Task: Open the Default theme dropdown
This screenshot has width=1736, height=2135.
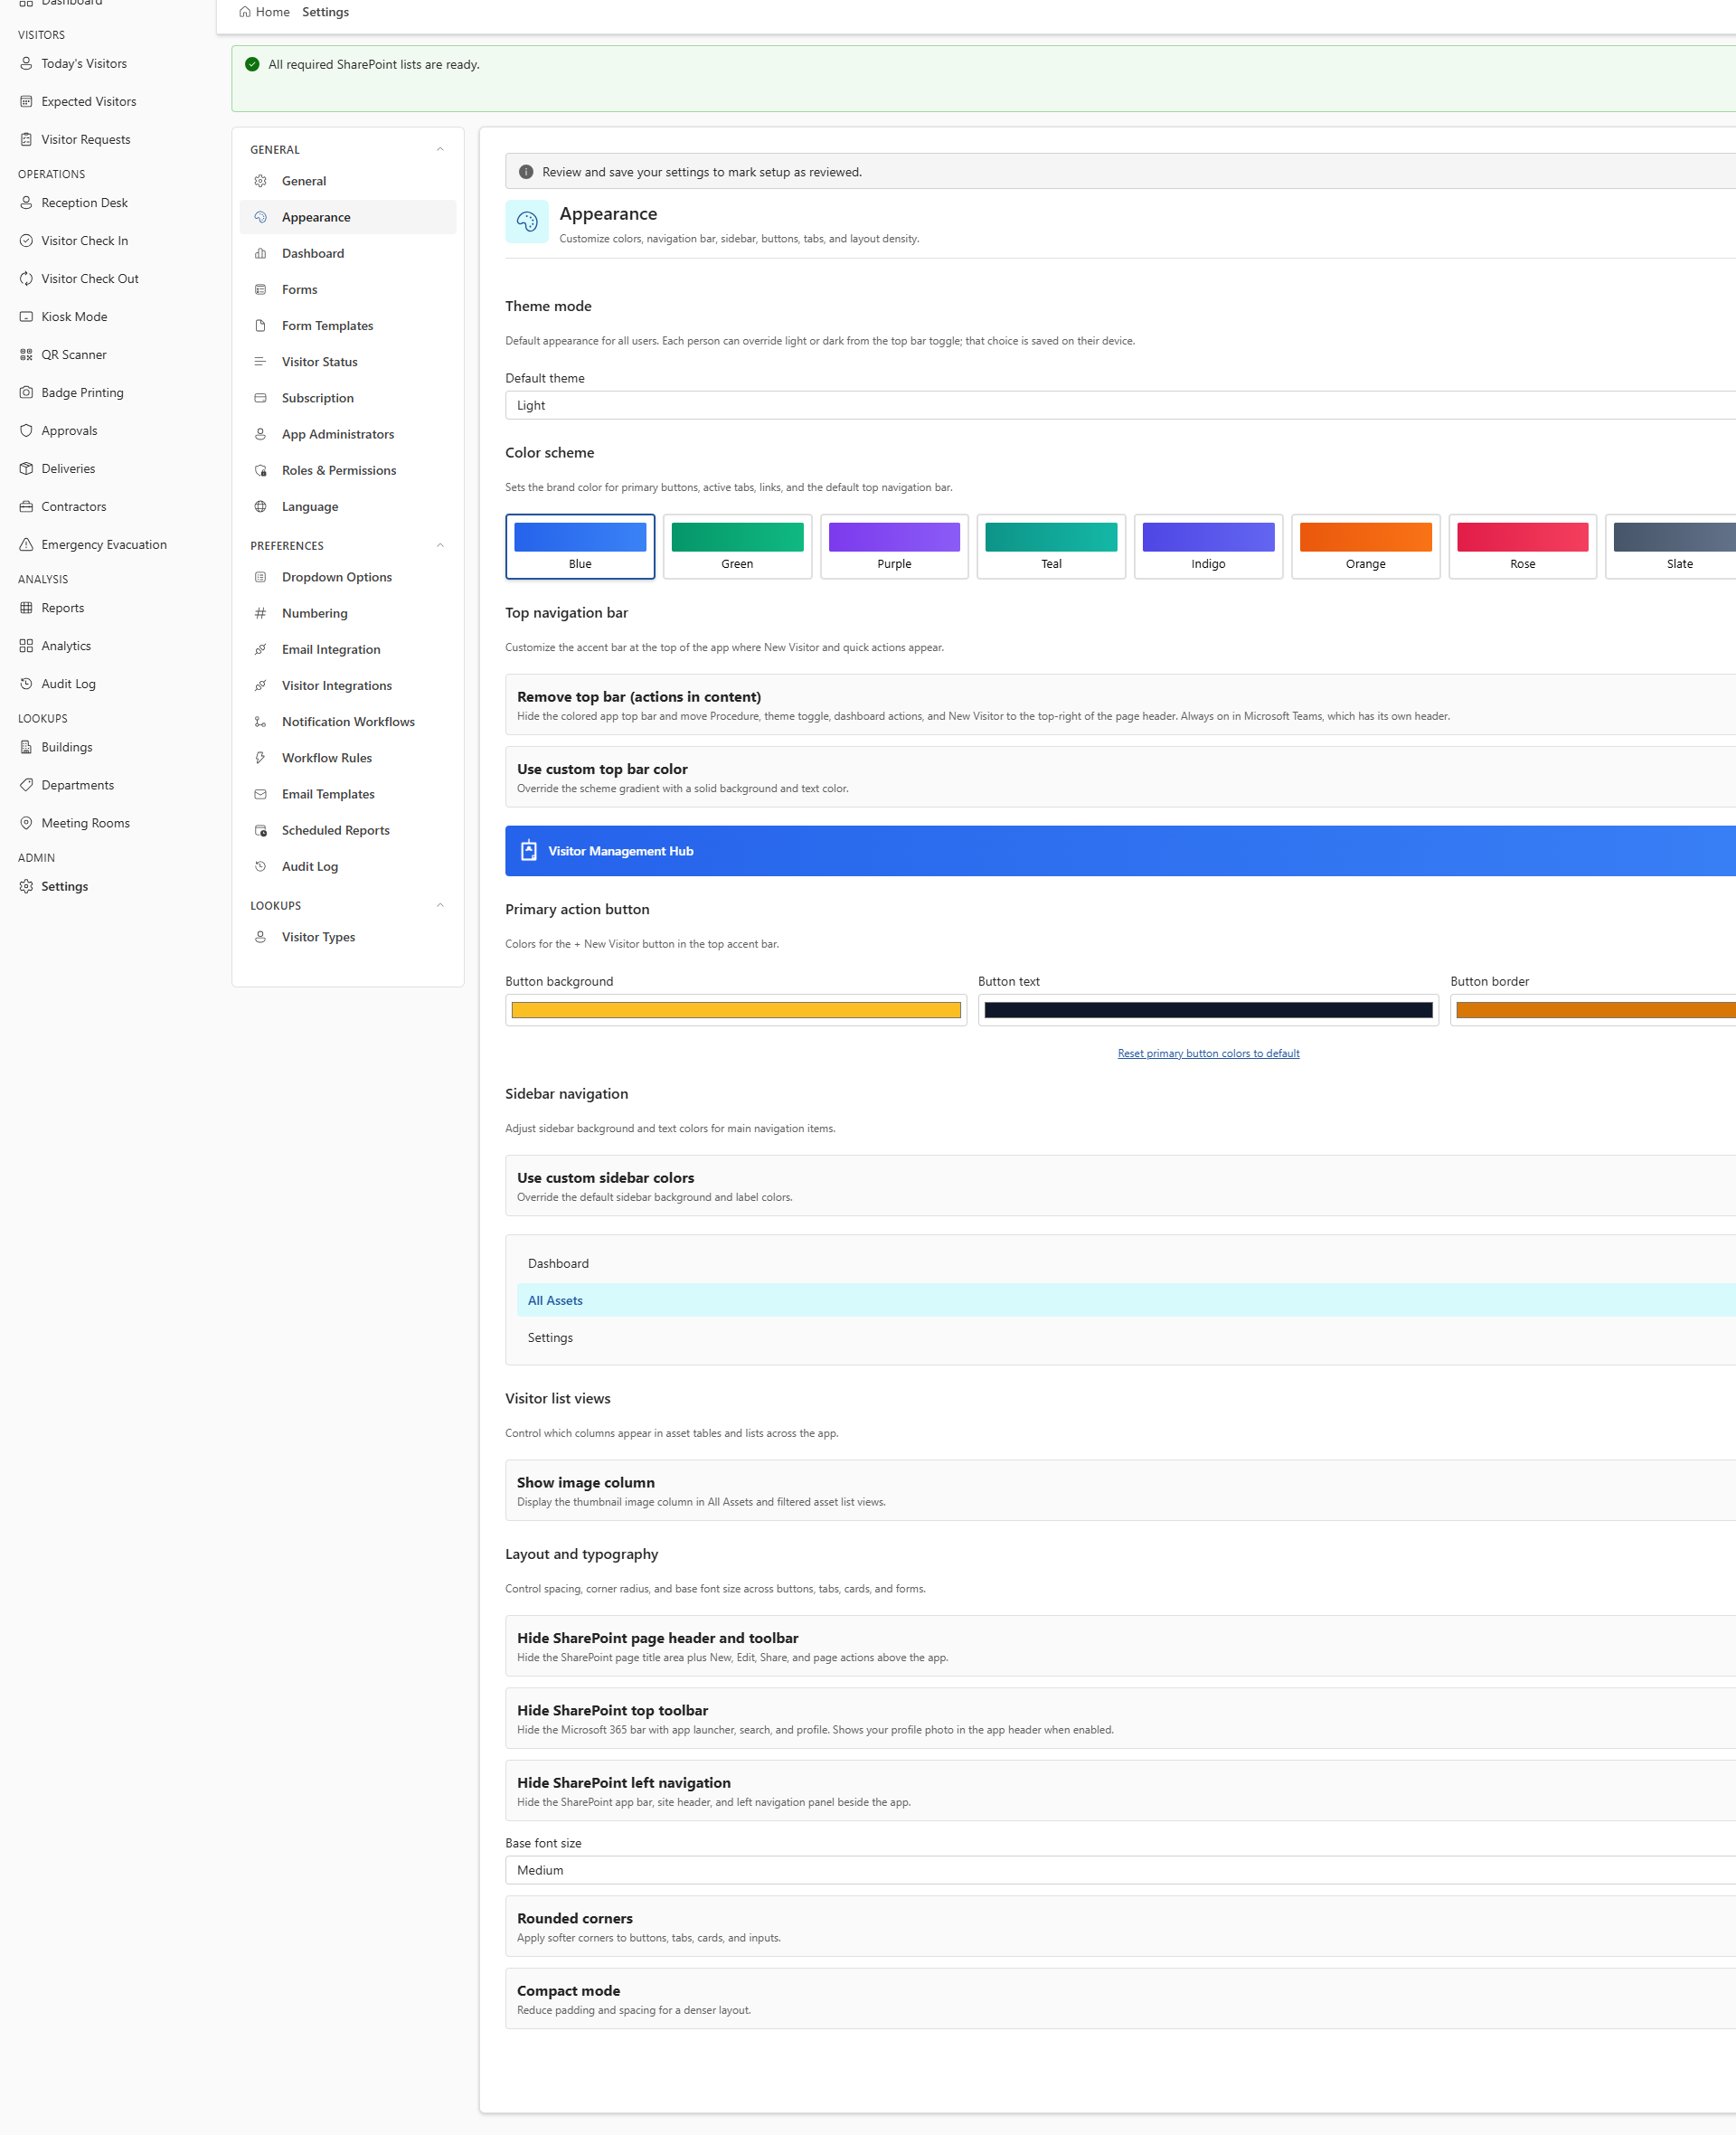Action: pyautogui.click(x=1120, y=406)
